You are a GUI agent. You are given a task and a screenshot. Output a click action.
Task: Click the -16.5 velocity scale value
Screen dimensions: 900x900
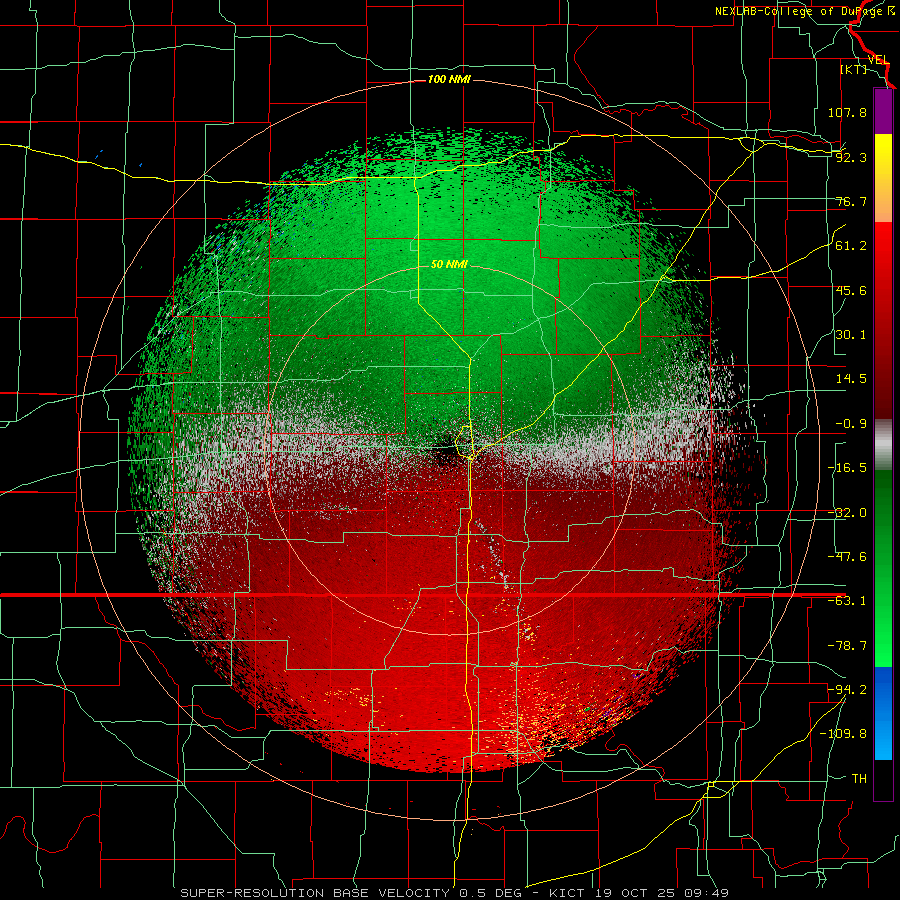pos(847,468)
